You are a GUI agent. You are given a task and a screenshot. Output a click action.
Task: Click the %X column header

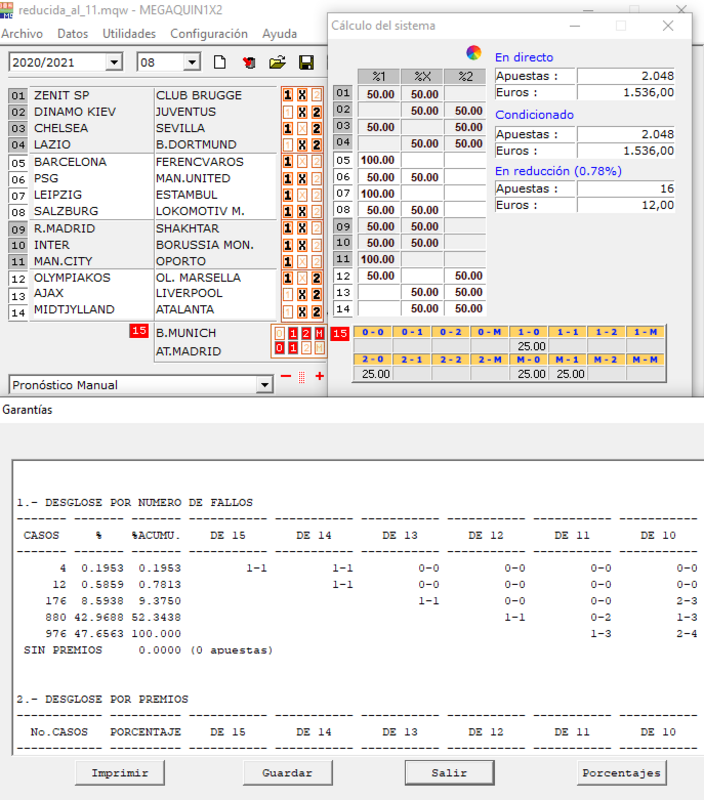point(422,77)
